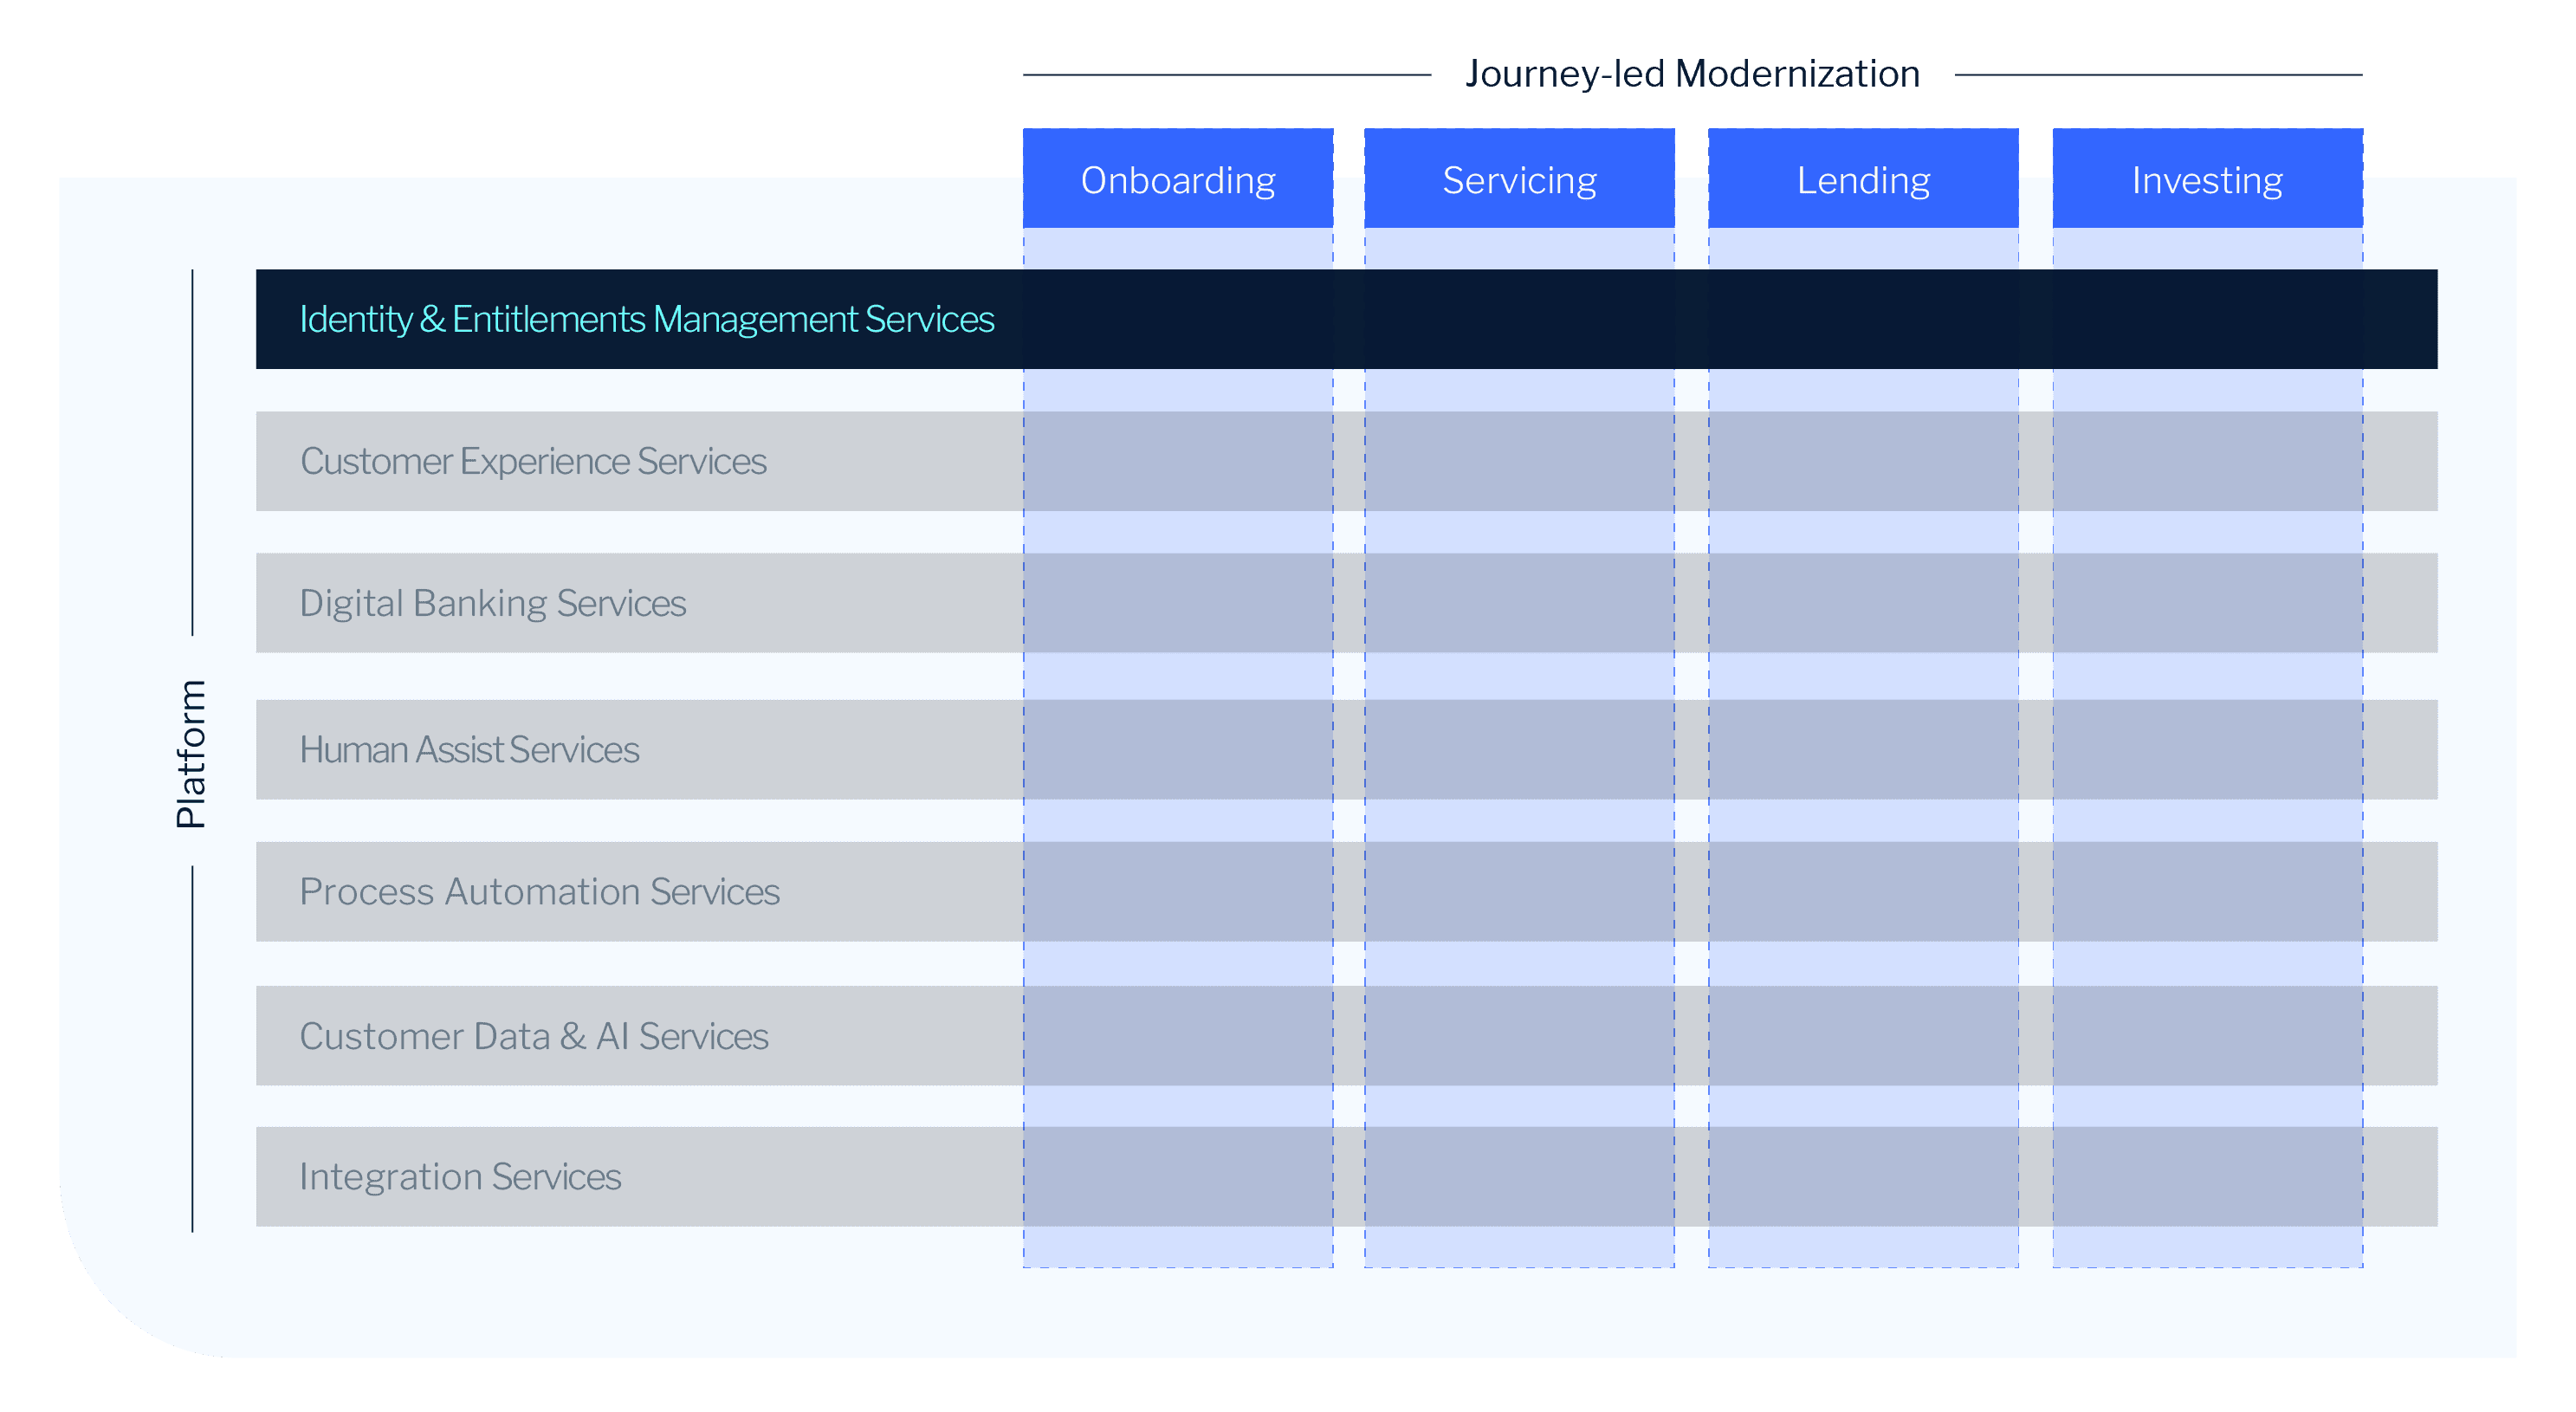
Task: Select the Onboarding journey column header
Action: tap(1178, 178)
